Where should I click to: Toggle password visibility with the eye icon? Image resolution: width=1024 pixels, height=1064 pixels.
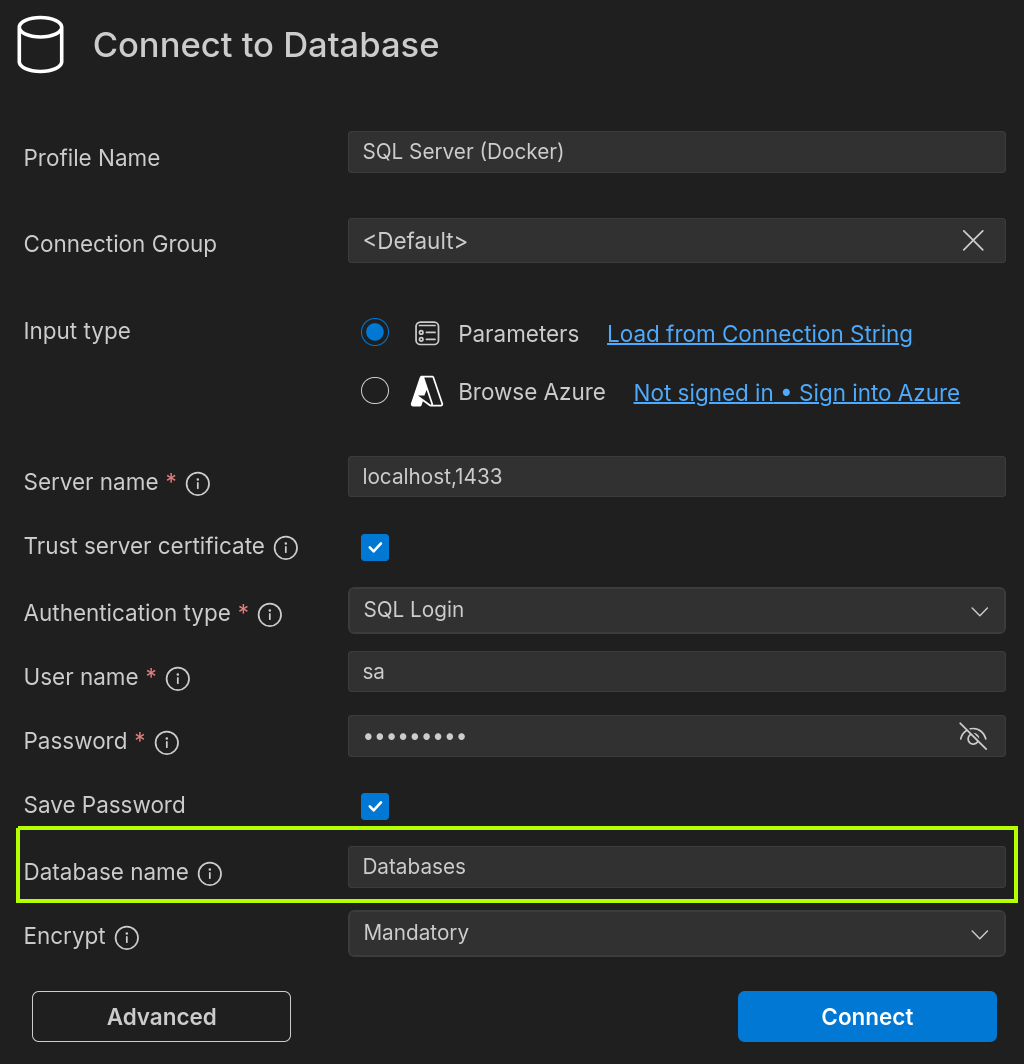click(x=972, y=736)
